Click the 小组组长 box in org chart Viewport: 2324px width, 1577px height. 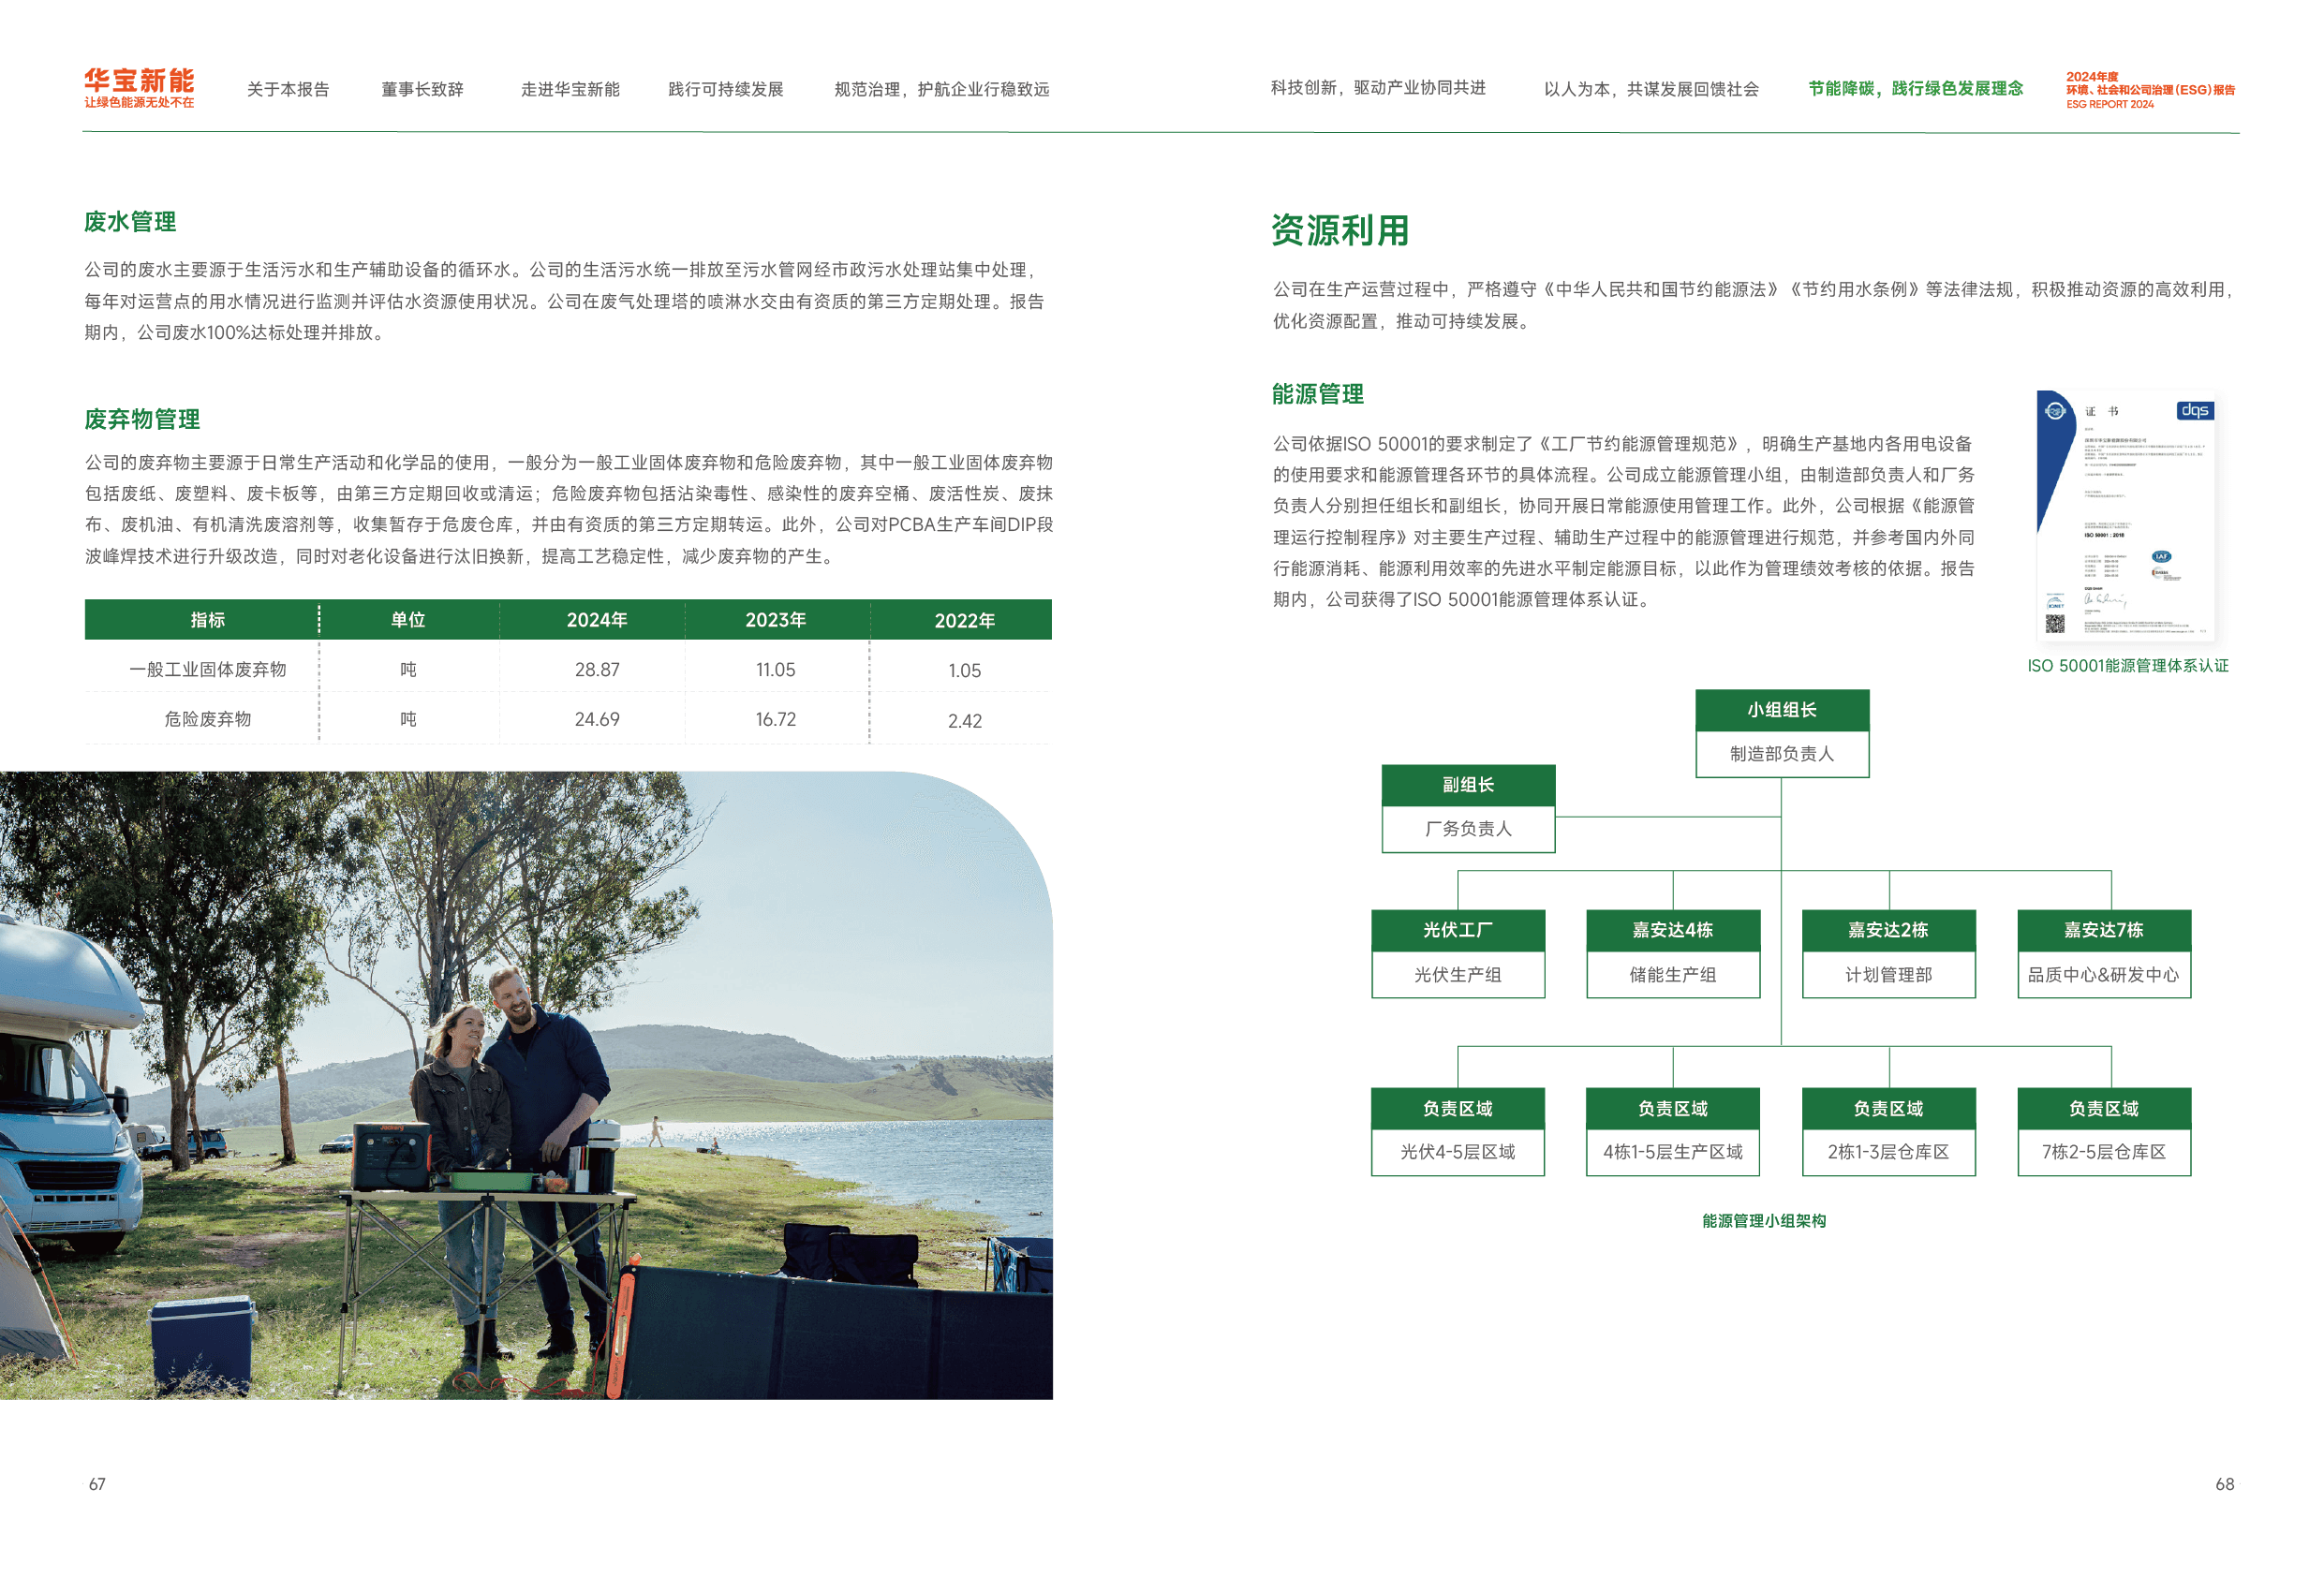pyautogui.click(x=1781, y=710)
